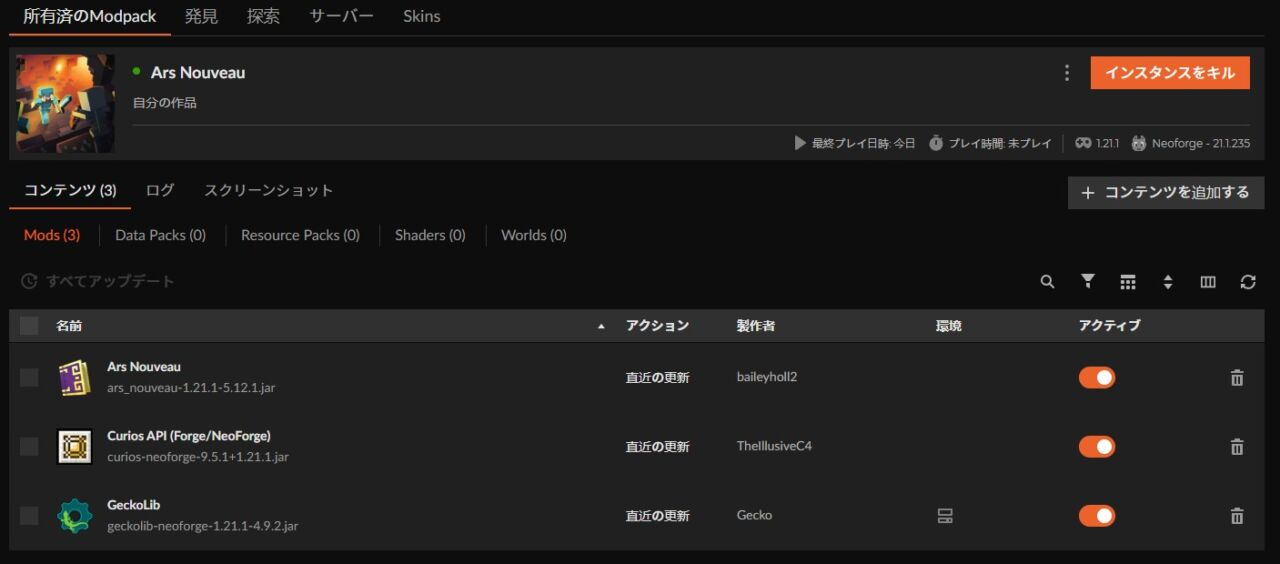Viewport: 1280px width, 564px height.
Task: Disable the Curios API mod toggle
Action: click(1097, 447)
